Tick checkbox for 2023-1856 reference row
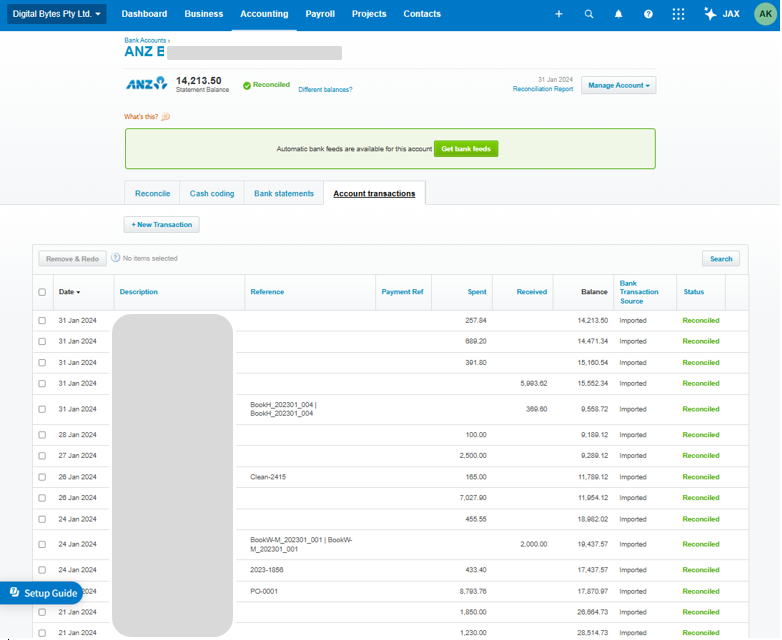This screenshot has width=782, height=640. click(x=42, y=570)
